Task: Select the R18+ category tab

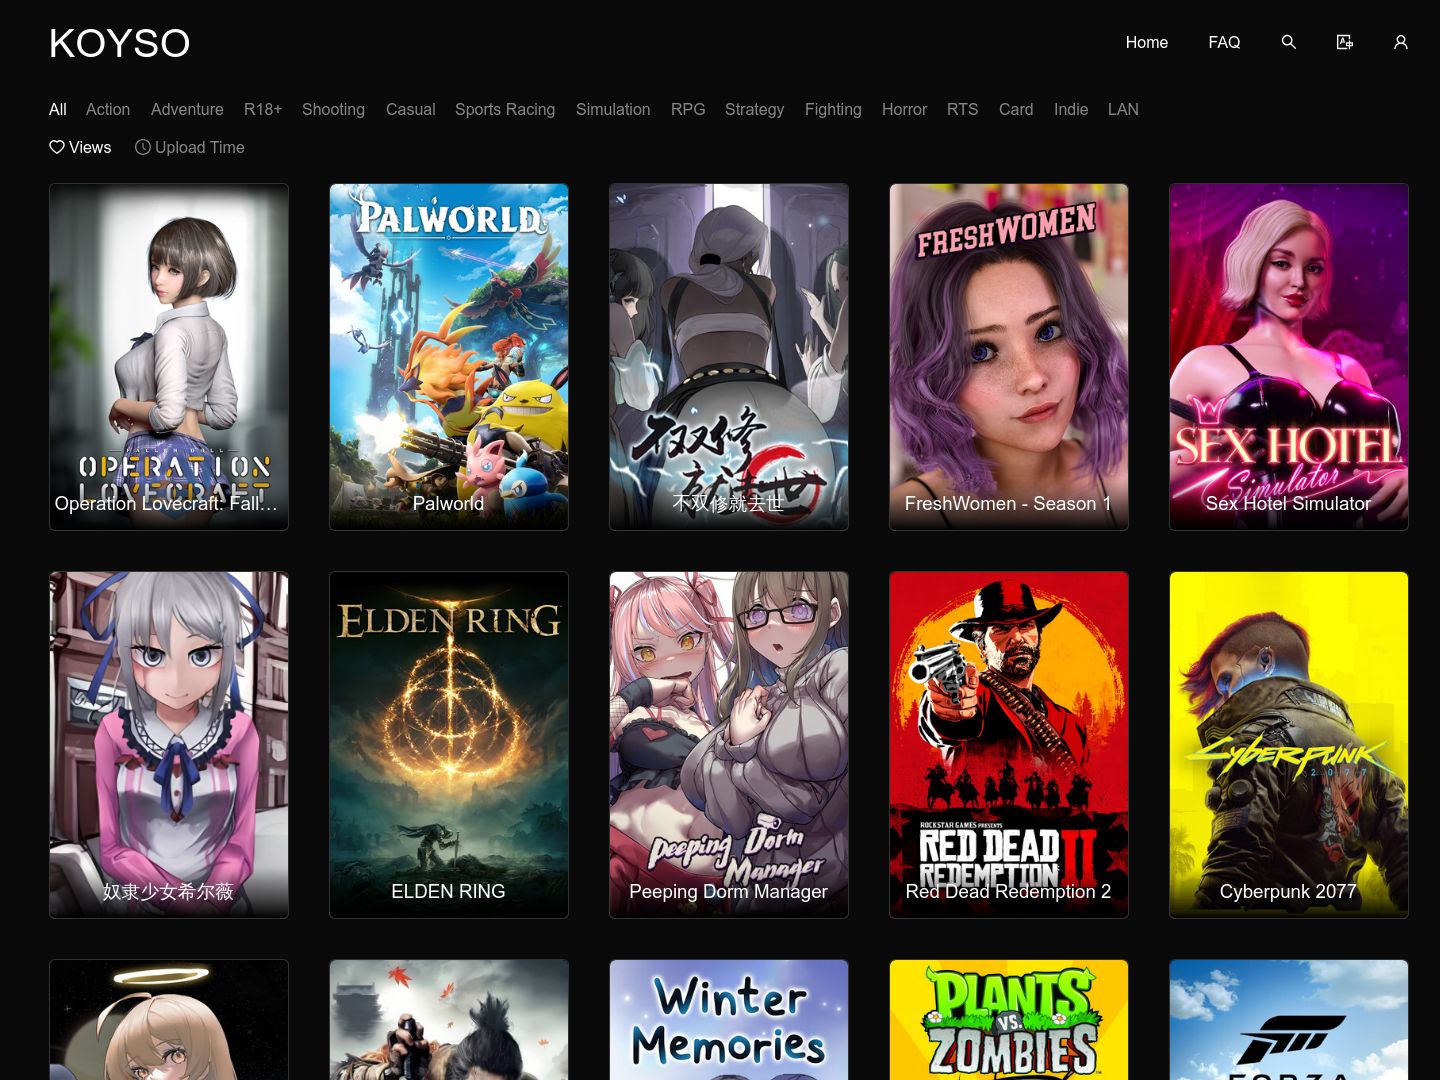Action: 263,109
